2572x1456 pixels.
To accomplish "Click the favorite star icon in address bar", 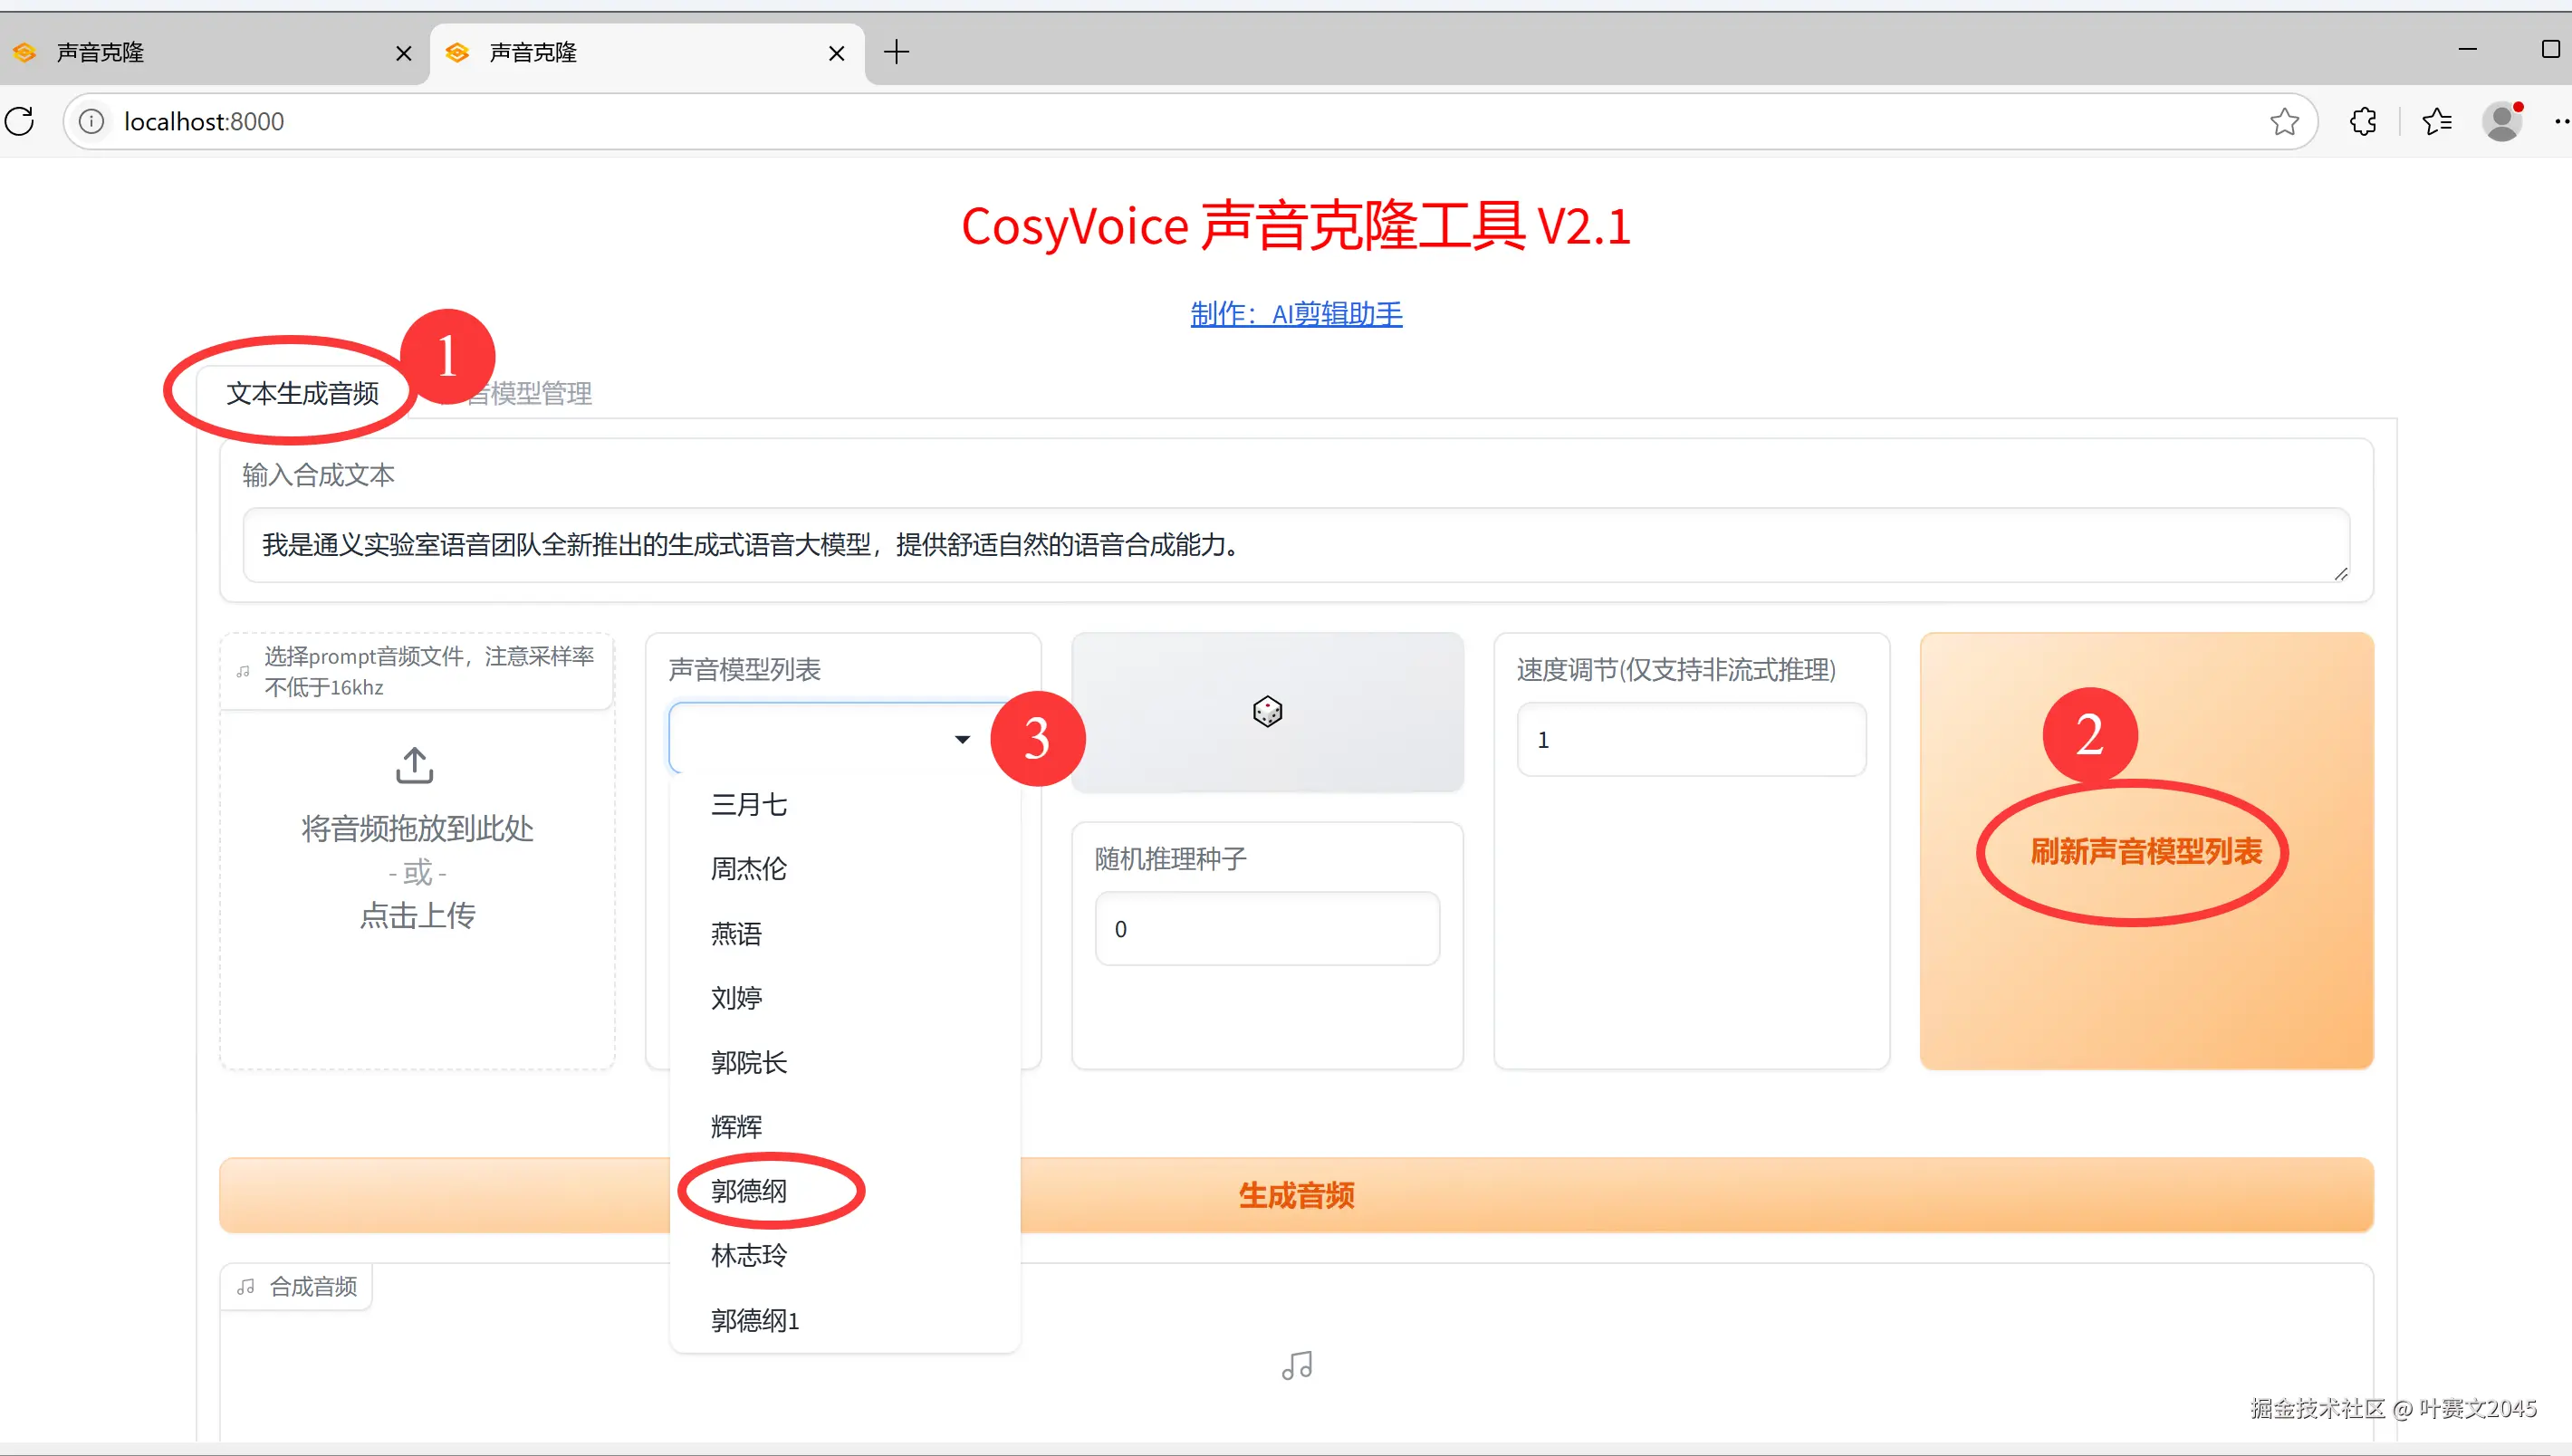I will (x=2284, y=121).
